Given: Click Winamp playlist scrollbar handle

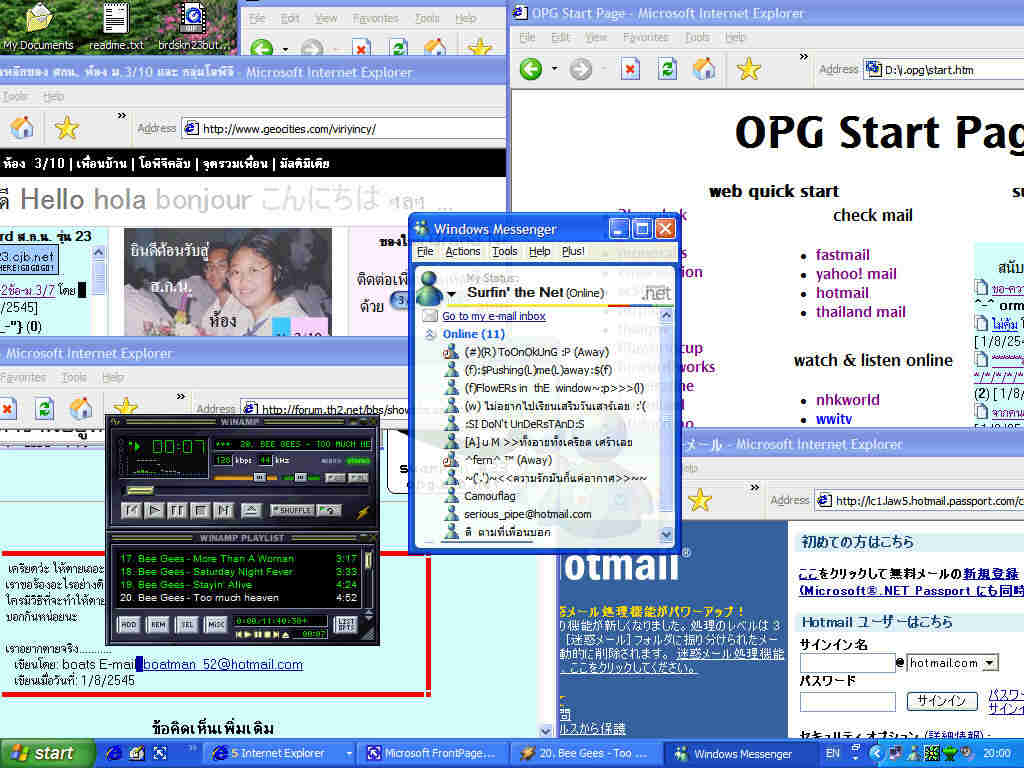Looking at the screenshot, I should coord(368,560).
